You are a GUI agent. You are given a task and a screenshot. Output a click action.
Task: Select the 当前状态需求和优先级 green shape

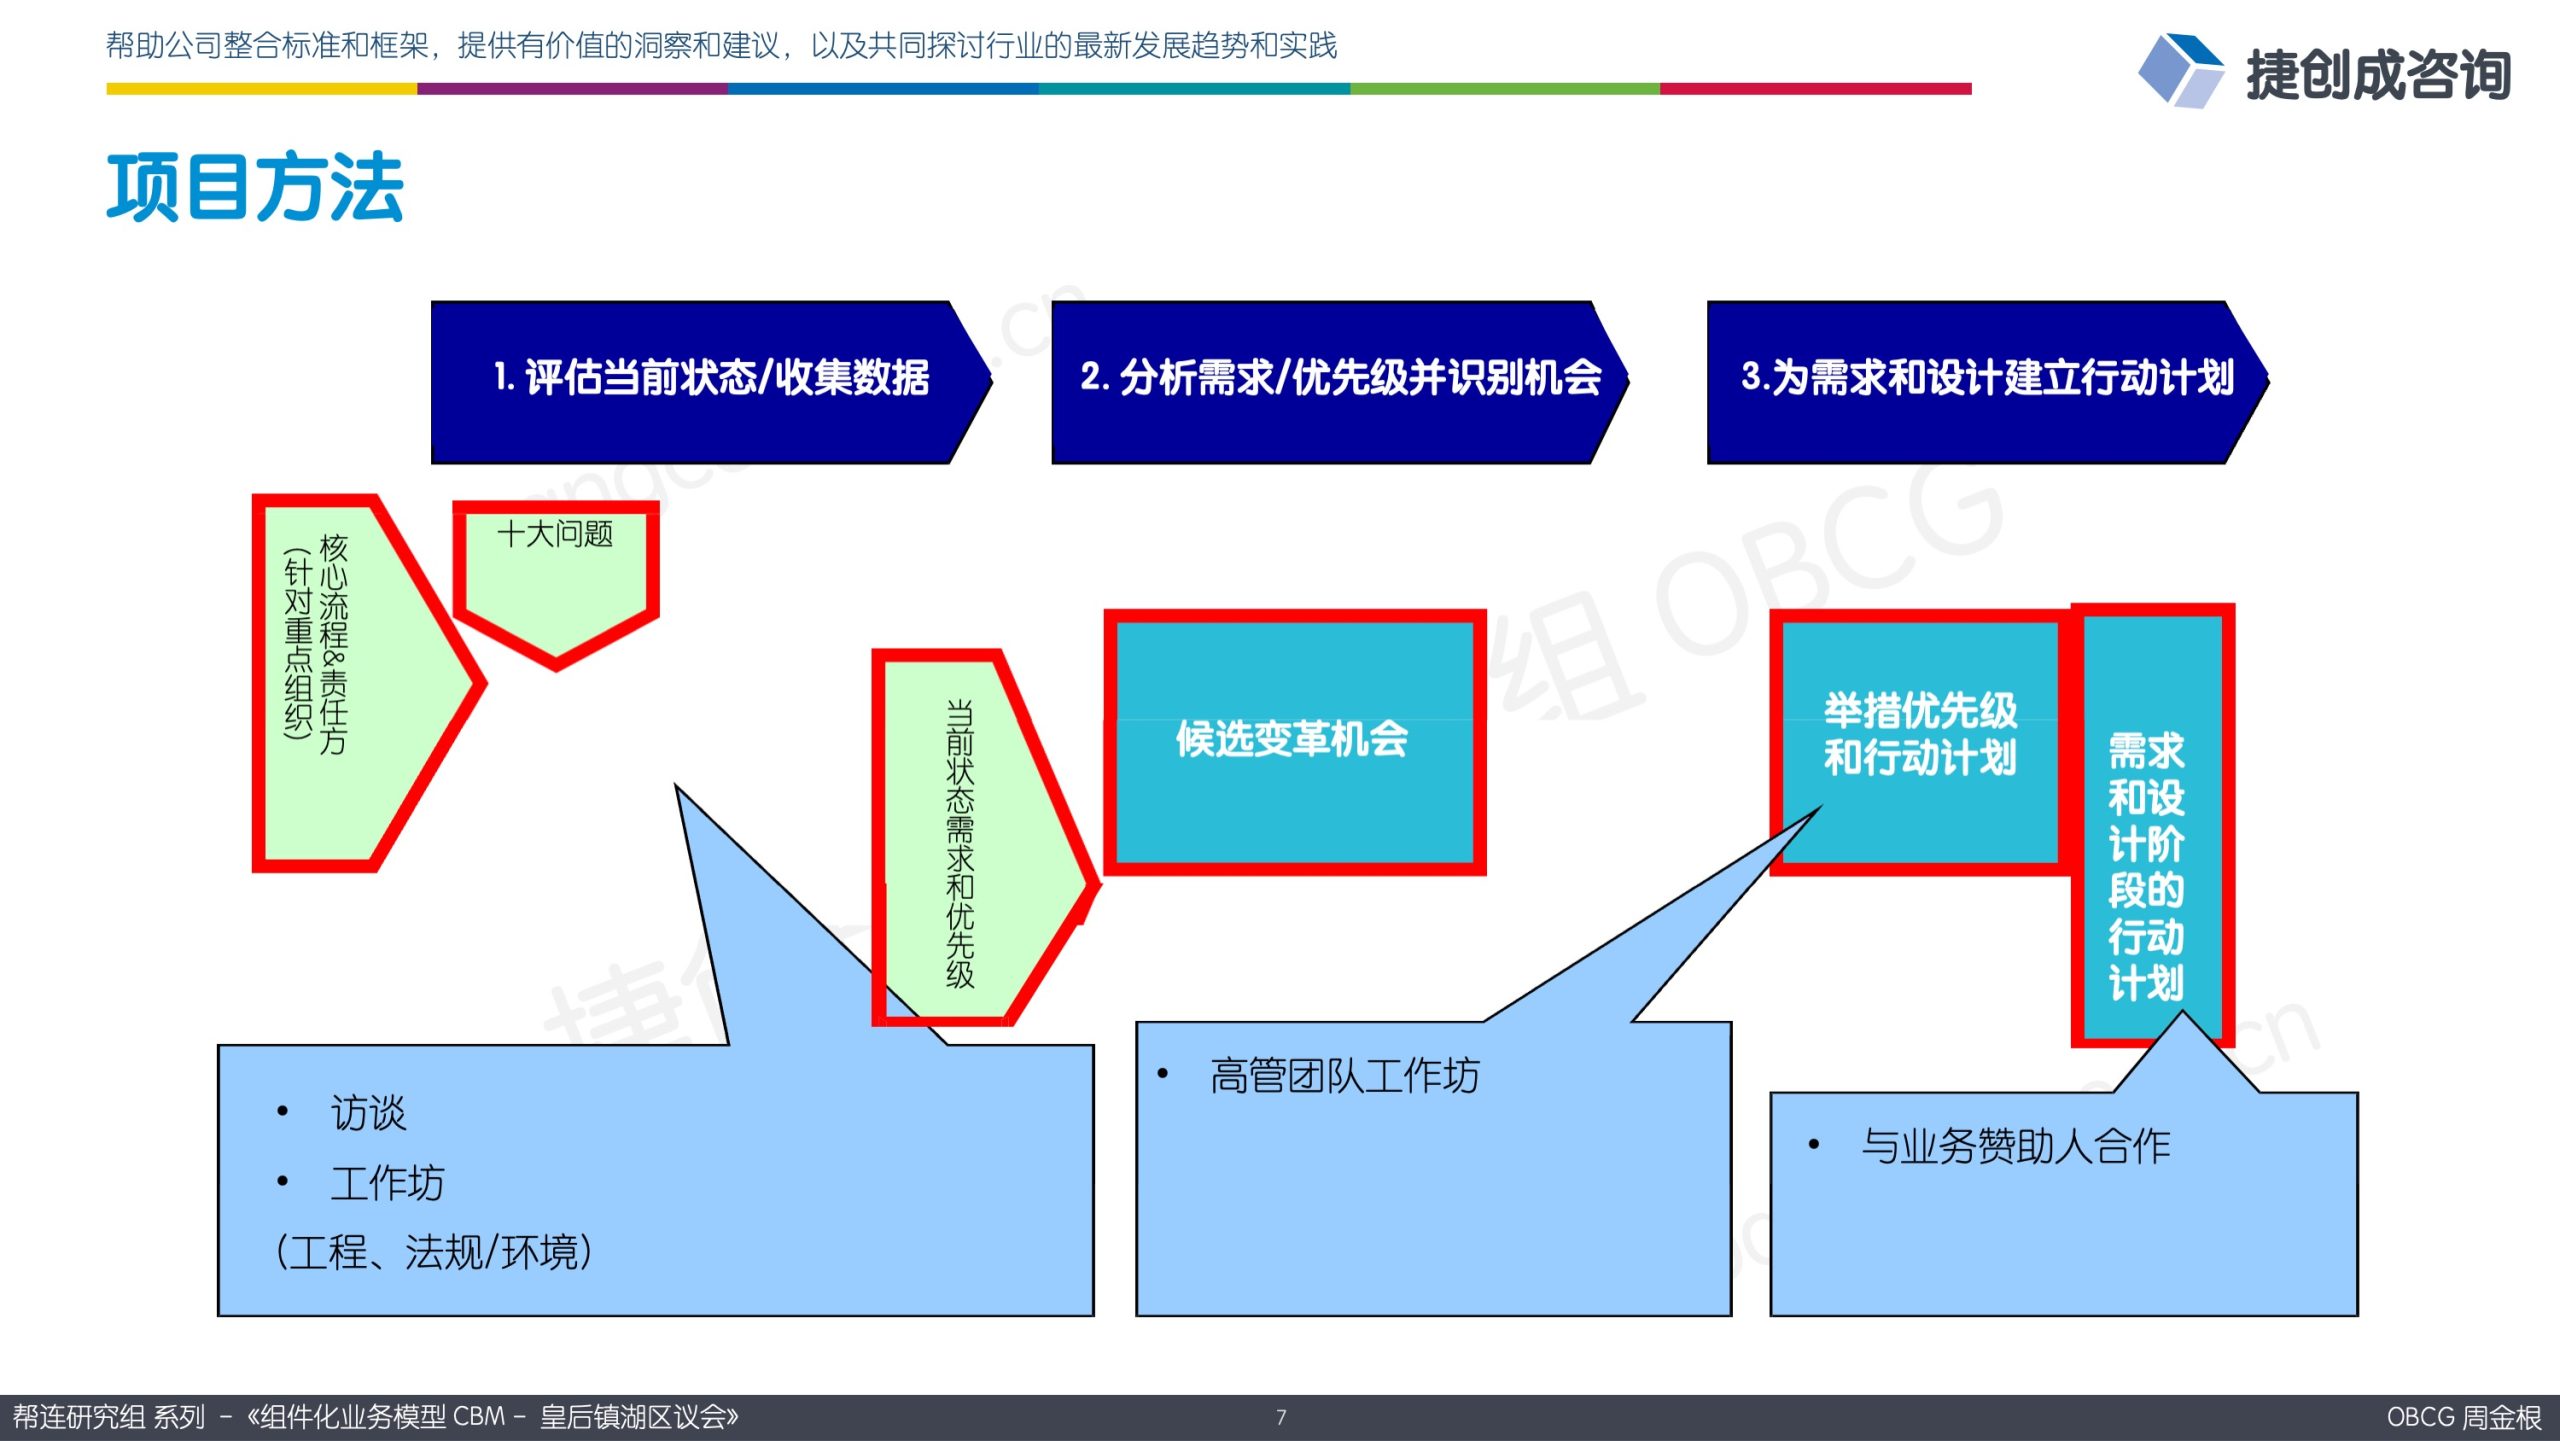(x=985, y=838)
